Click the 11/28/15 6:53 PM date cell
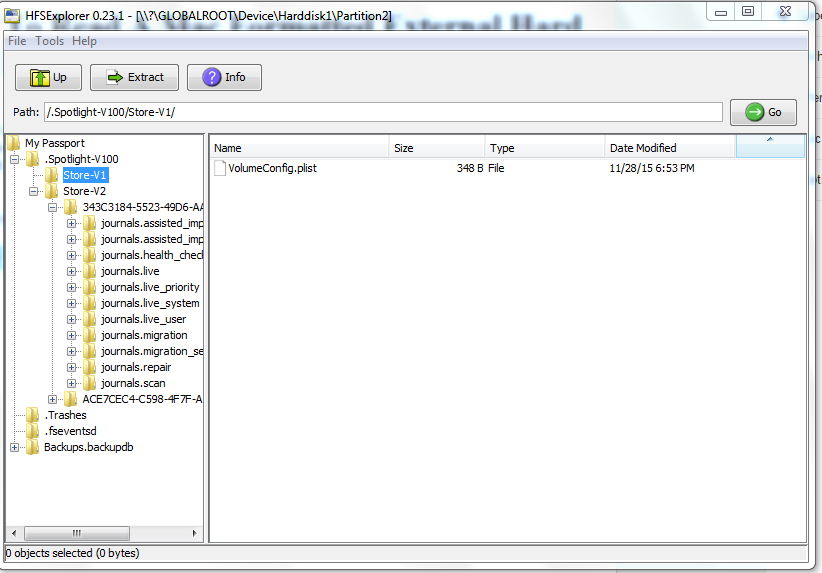Screen dimensions: 822x573 652,168
